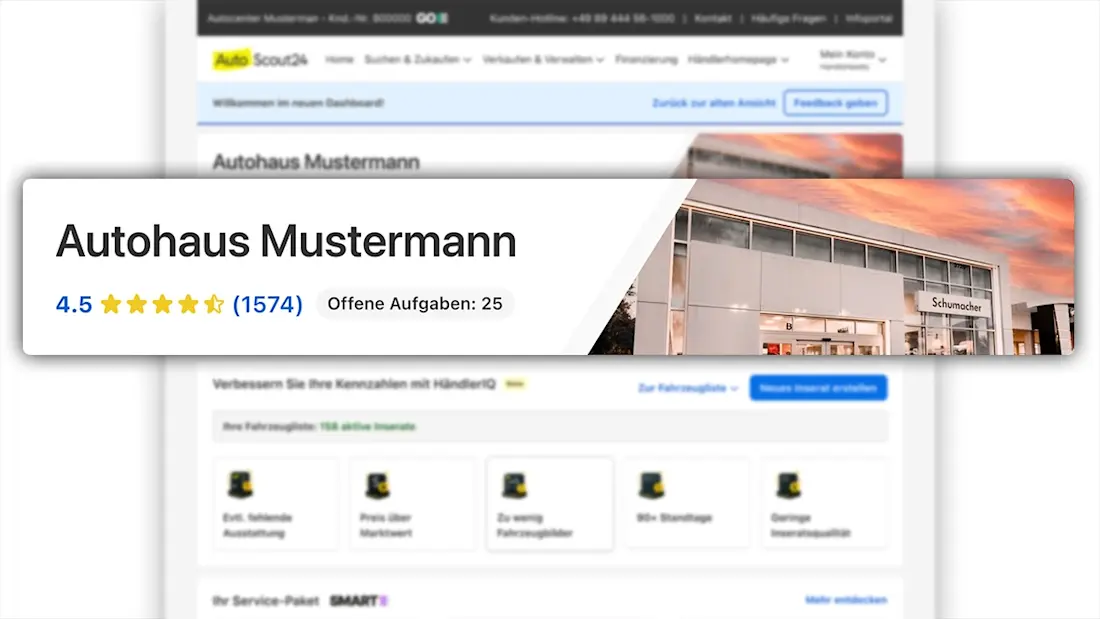Click the 'Feedback geben' button
This screenshot has width=1100, height=619.
[834, 103]
